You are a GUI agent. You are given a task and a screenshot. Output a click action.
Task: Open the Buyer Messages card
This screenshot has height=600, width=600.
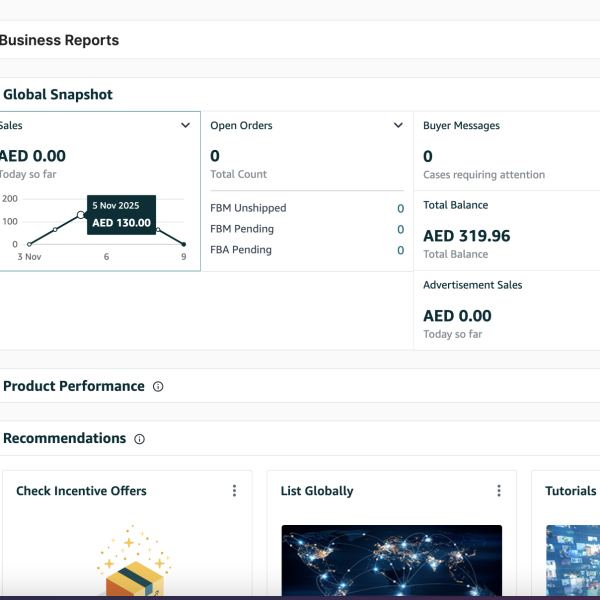coord(461,126)
